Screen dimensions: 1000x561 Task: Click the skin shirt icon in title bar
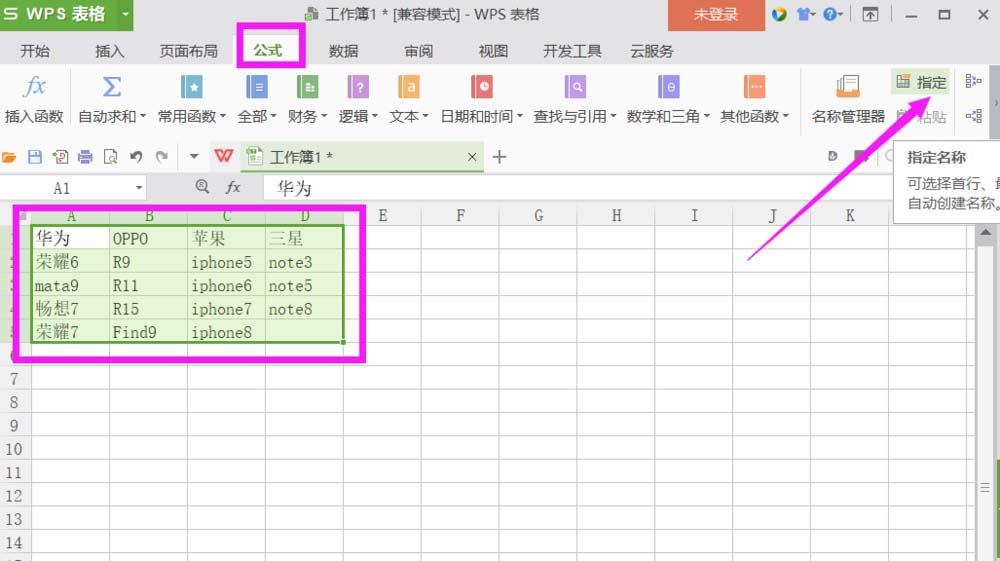coord(804,14)
